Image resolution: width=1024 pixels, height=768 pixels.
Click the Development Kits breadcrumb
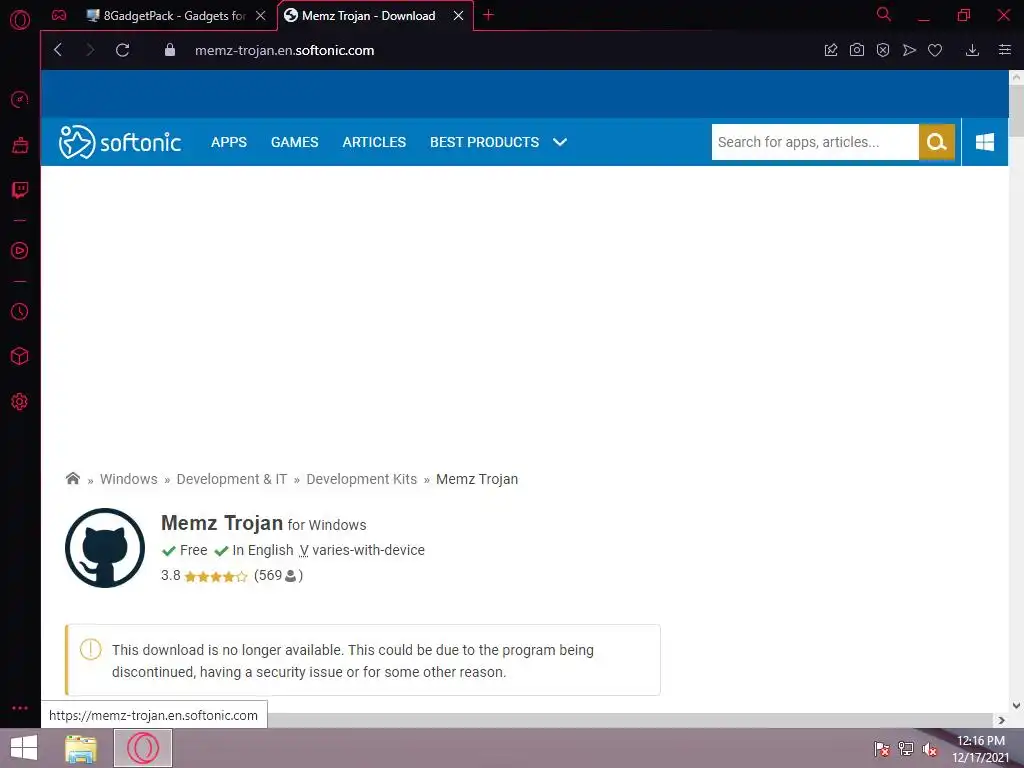pos(362,479)
